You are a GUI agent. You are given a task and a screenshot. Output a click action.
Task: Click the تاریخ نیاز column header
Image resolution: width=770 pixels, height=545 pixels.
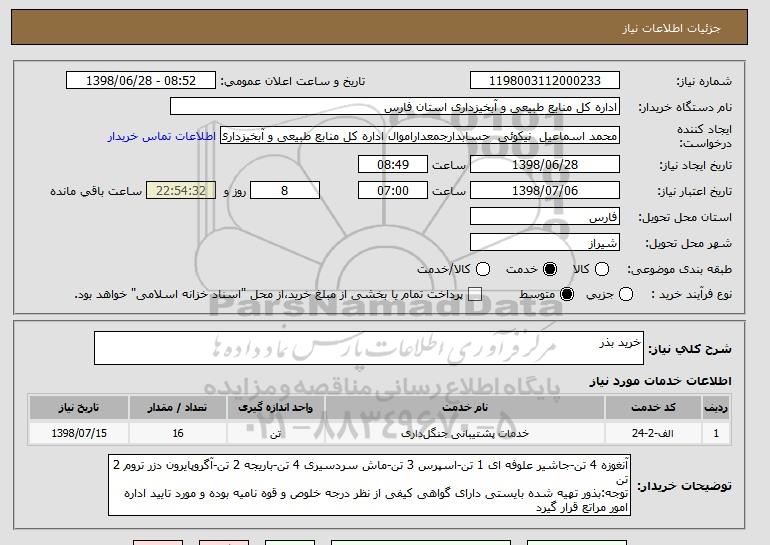(79, 408)
